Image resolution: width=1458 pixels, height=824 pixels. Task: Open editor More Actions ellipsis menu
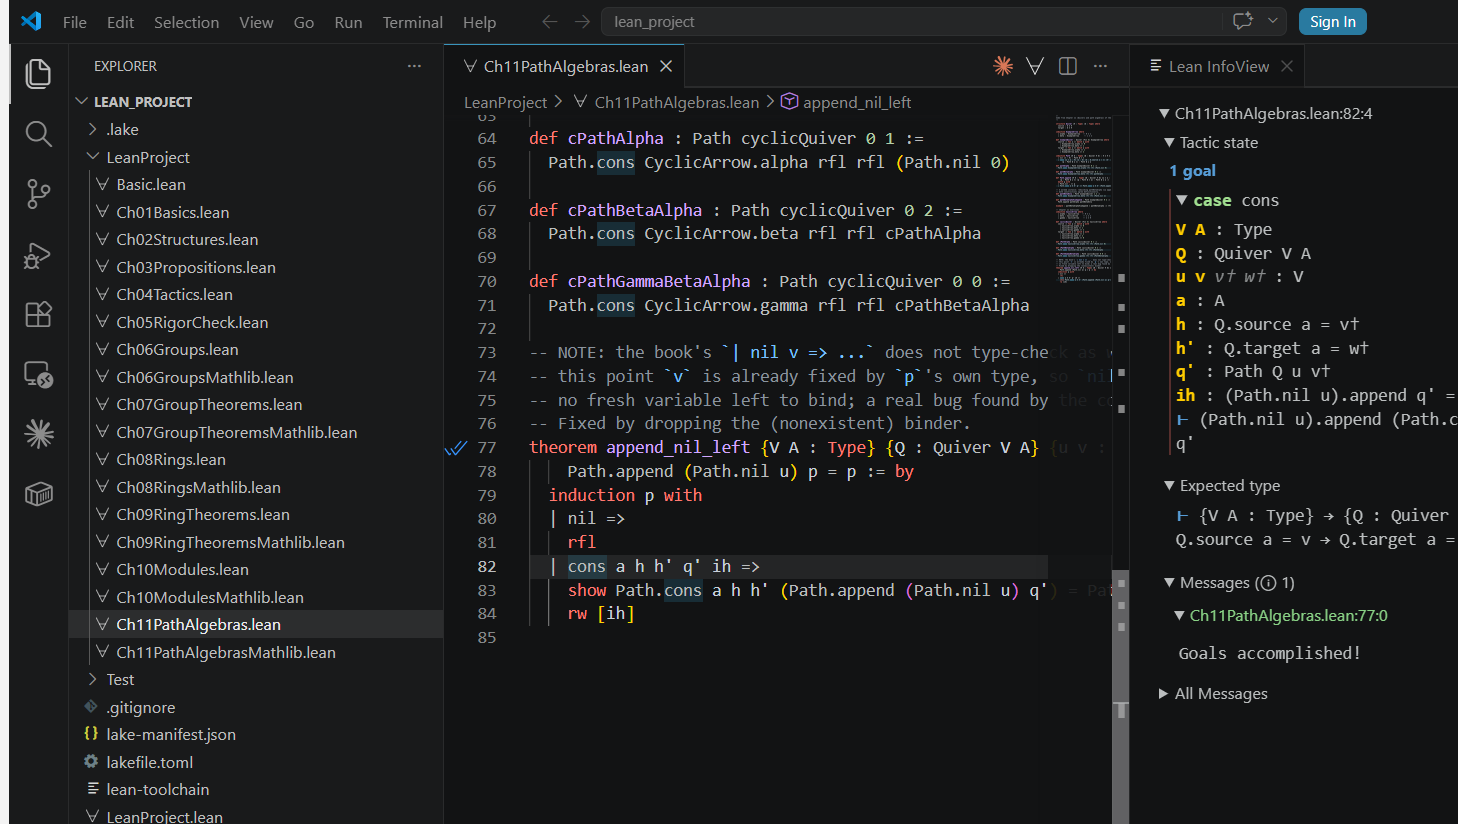pyautogui.click(x=1100, y=66)
